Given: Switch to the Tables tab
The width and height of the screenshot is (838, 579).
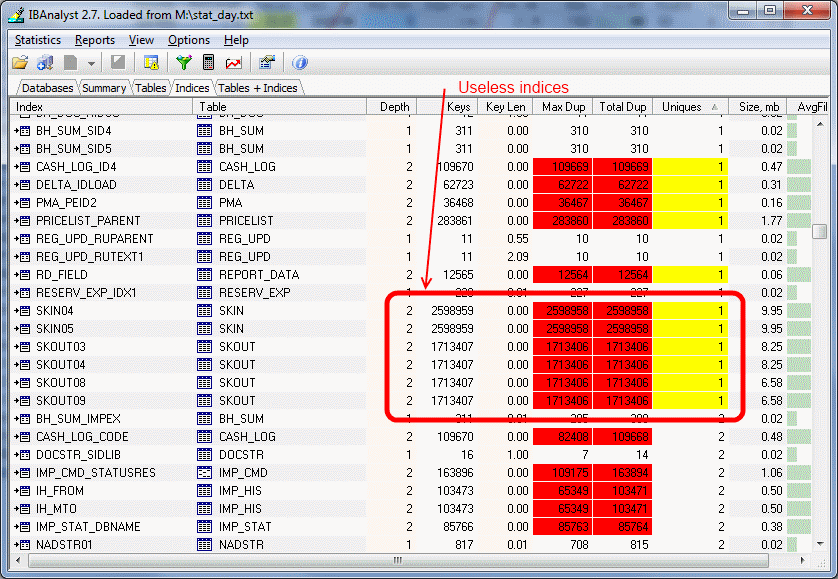Looking at the screenshot, I should click(151, 88).
